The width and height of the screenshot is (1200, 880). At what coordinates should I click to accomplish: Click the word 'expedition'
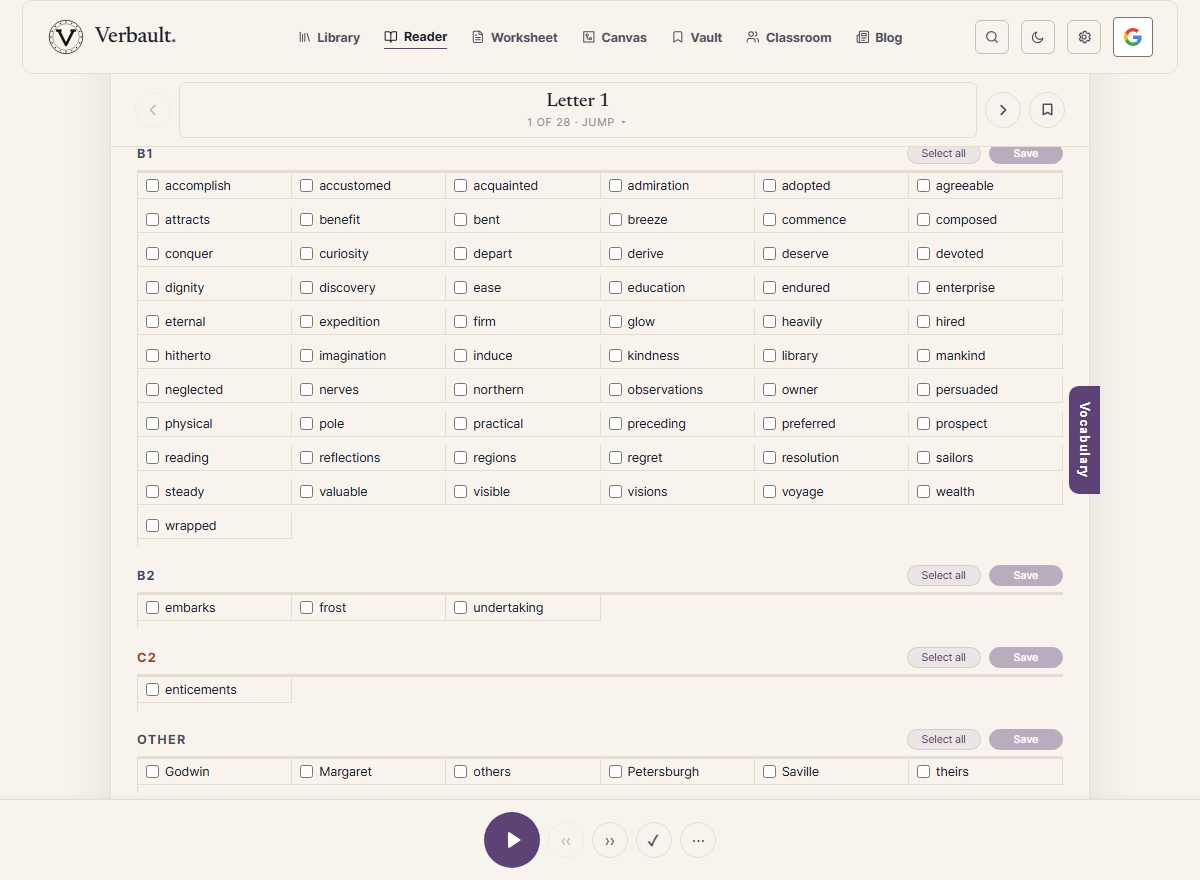click(350, 322)
